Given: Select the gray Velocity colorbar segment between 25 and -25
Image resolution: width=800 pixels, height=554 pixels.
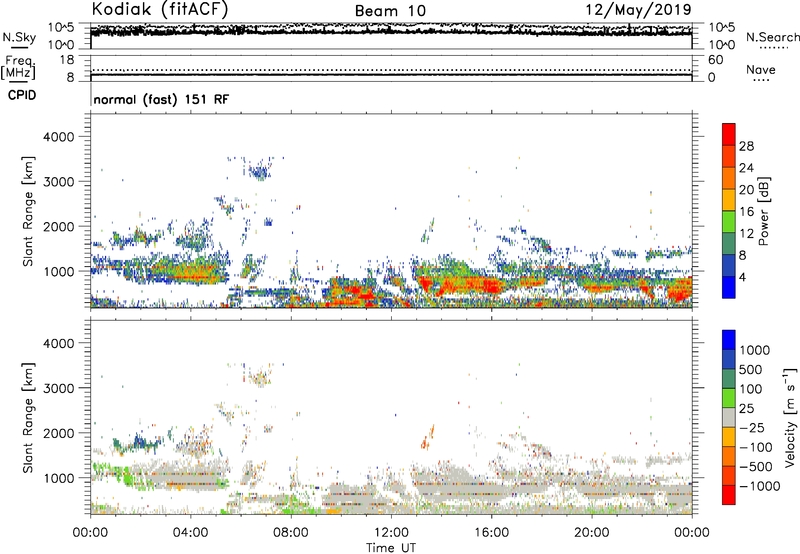Looking at the screenshot, I should pyautogui.click(x=729, y=417).
